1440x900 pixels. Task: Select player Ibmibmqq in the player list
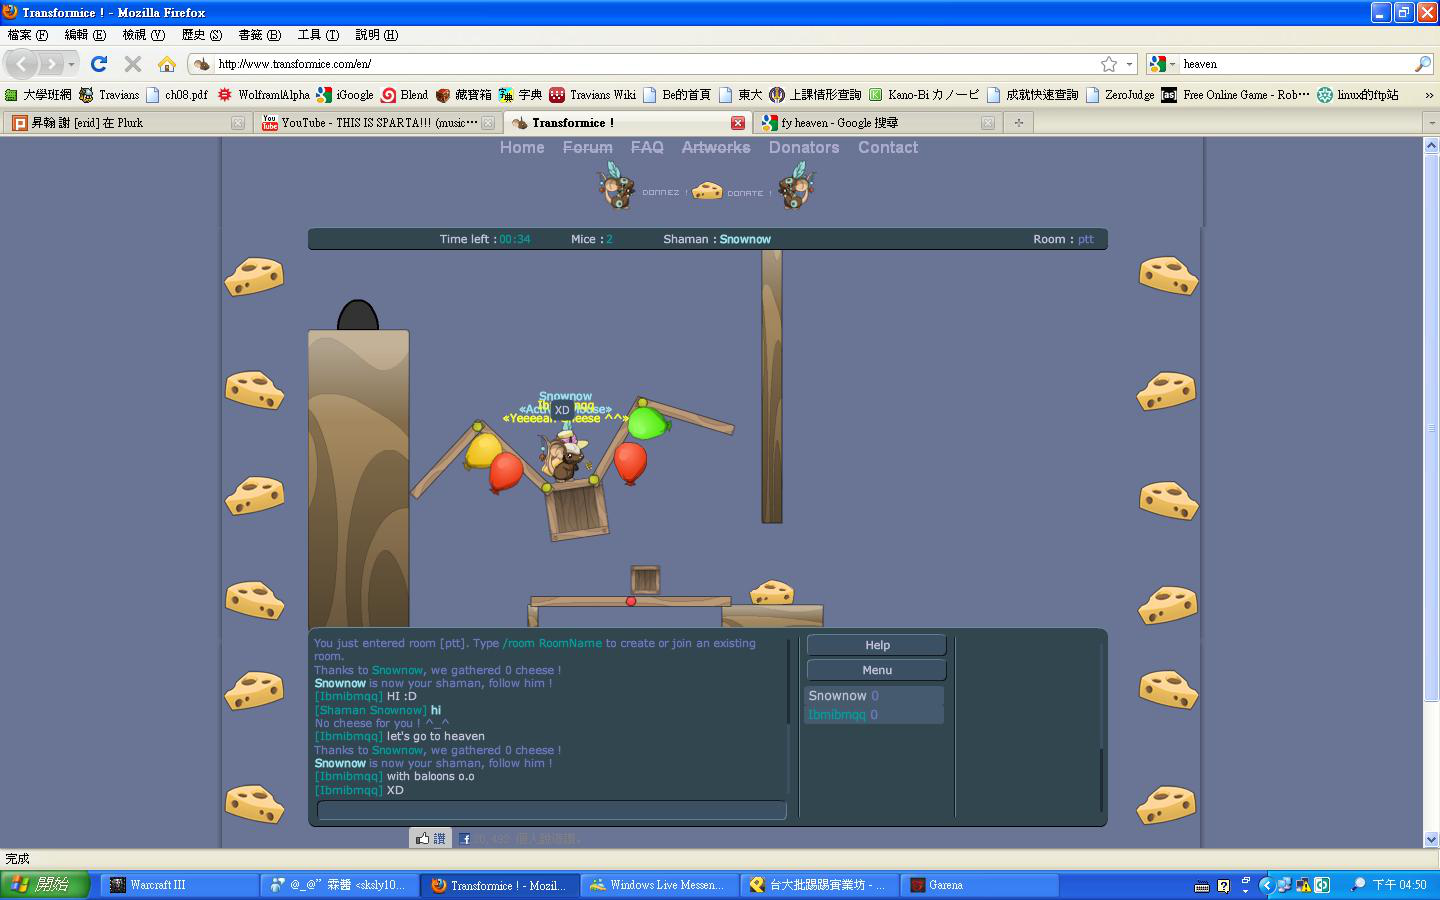[874, 715]
